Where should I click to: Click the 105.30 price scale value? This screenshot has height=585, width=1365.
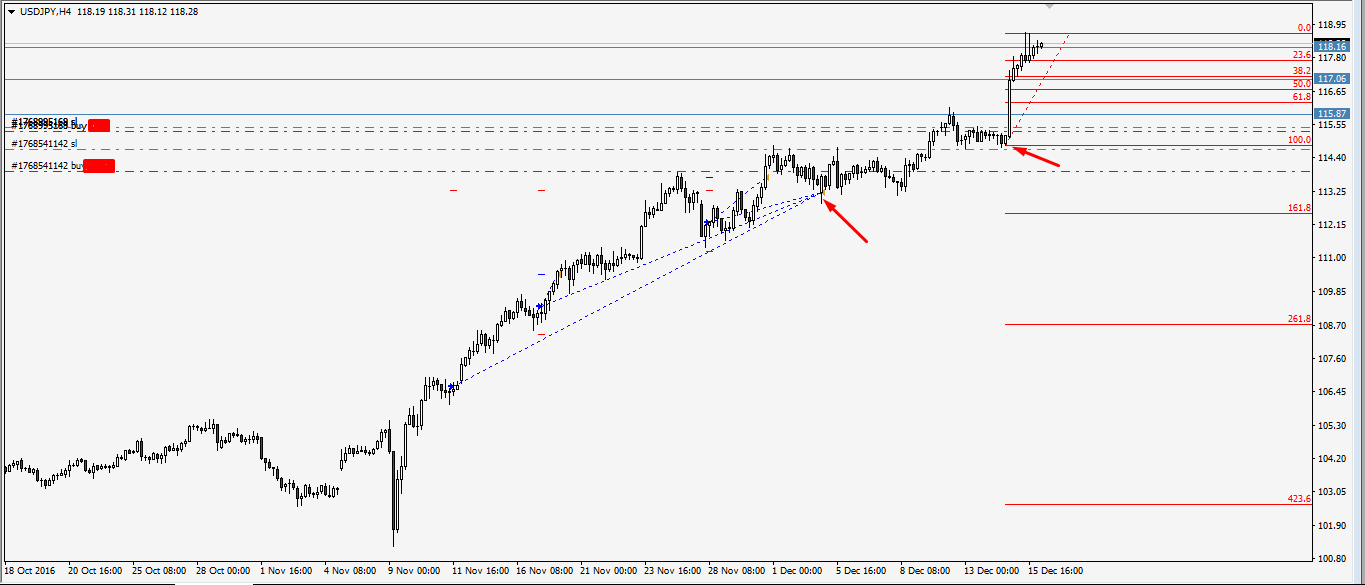[x=1333, y=425]
